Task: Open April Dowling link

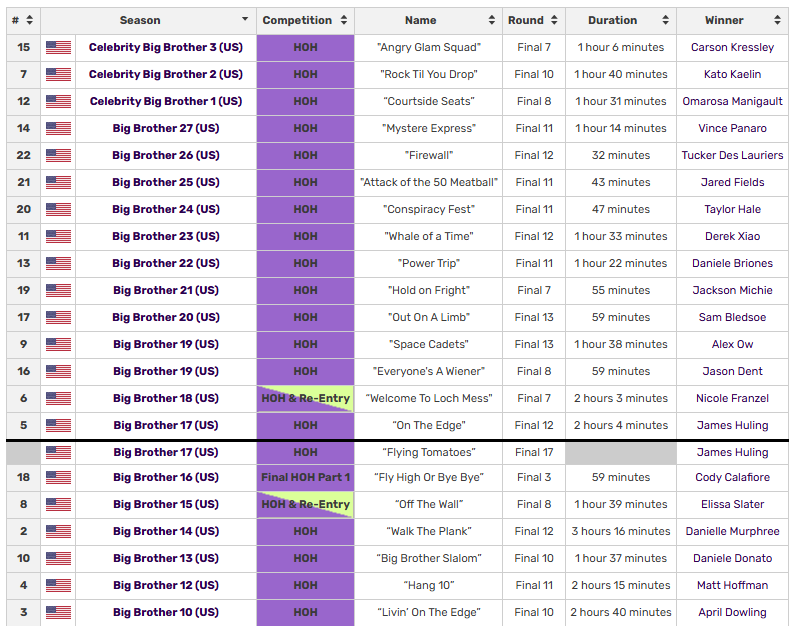Action: 732,612
